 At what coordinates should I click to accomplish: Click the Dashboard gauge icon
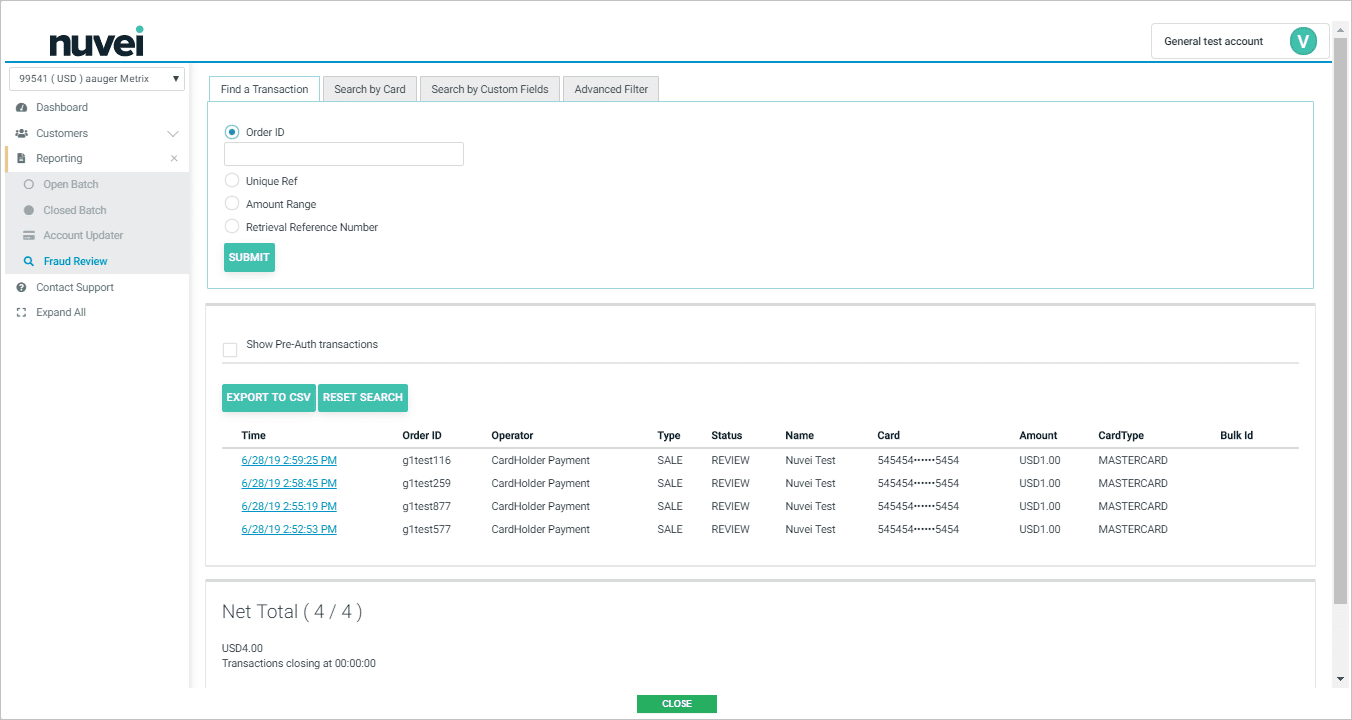(x=21, y=107)
